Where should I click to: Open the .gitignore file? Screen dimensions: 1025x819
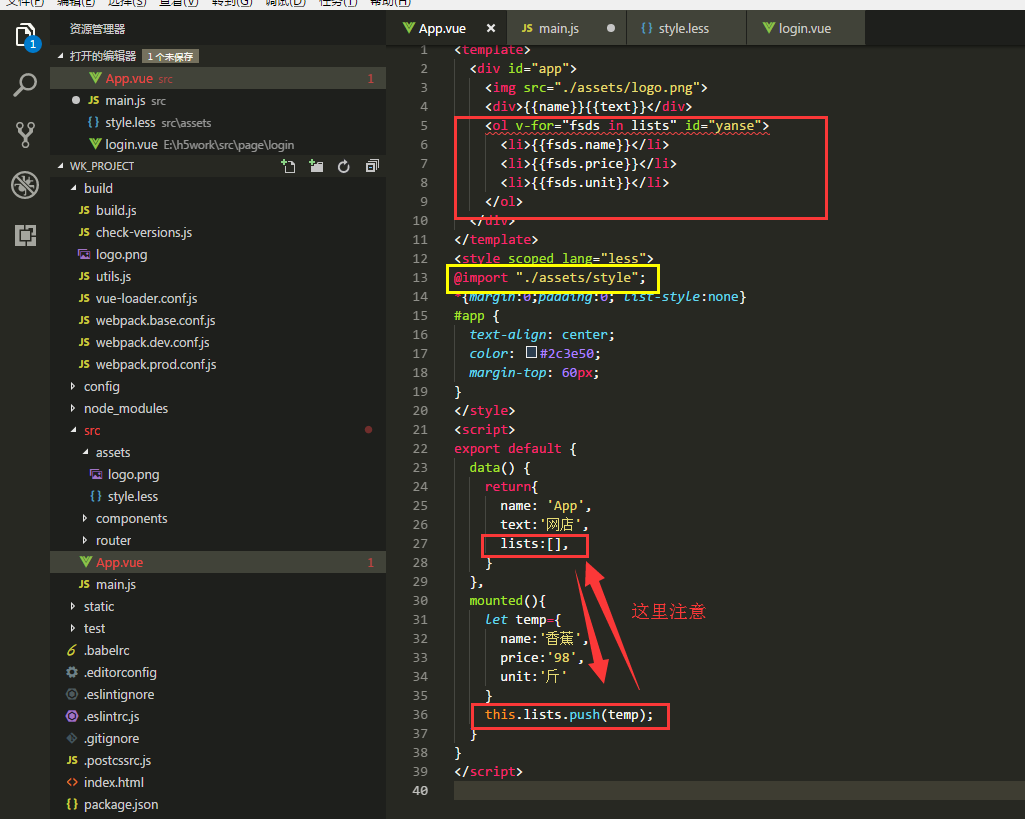[218, 739]
